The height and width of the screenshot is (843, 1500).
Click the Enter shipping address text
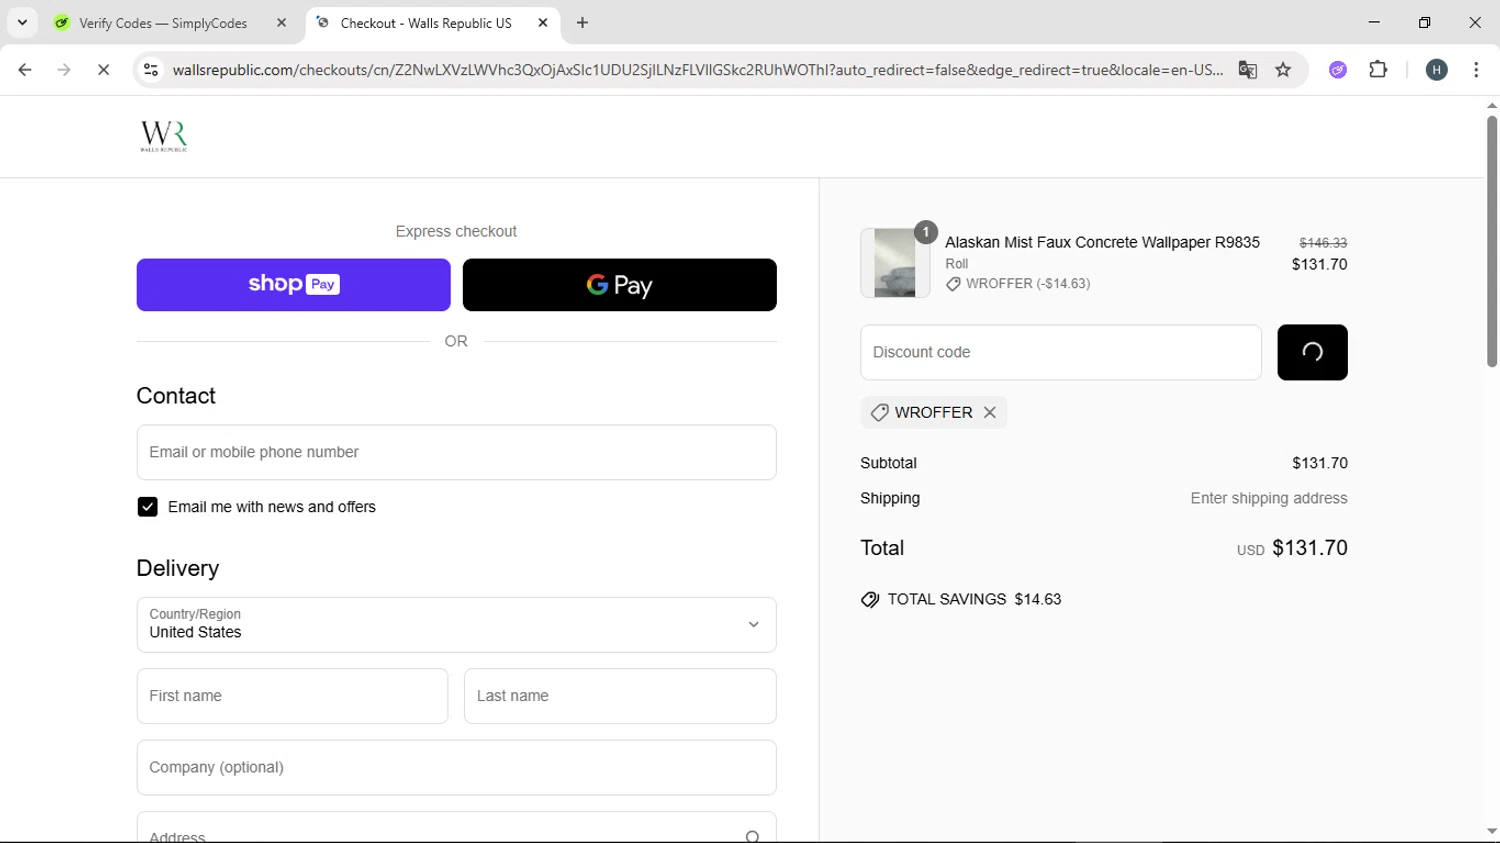pos(1269,498)
